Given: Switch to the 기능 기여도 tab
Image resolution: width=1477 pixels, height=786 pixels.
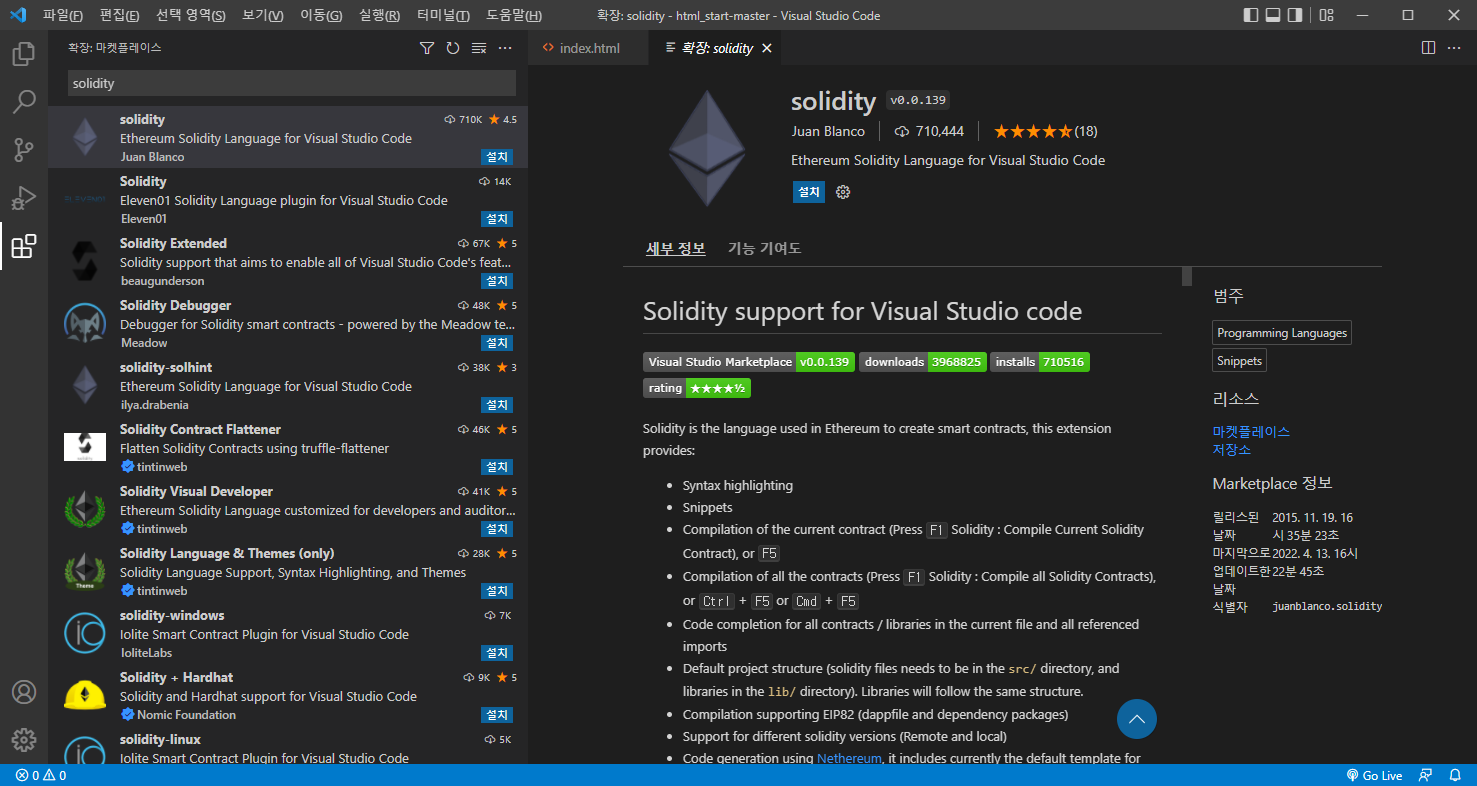Looking at the screenshot, I should 764,248.
